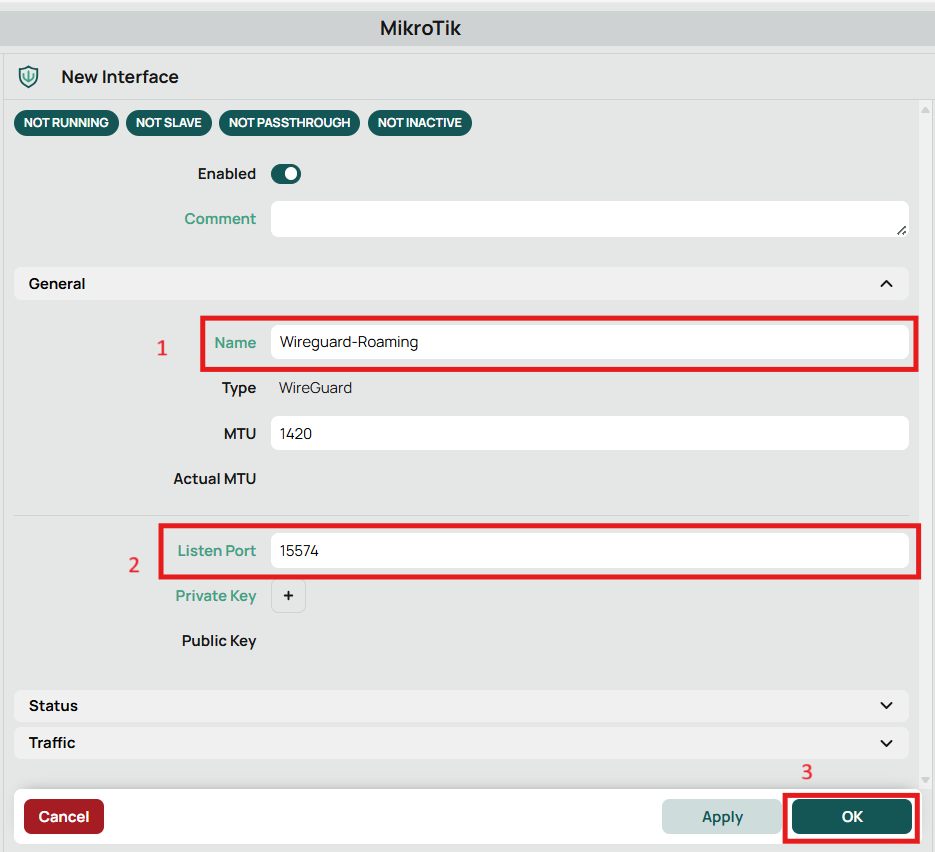Add a Private Key with plus icon
The image size is (935, 852).
pos(289,596)
